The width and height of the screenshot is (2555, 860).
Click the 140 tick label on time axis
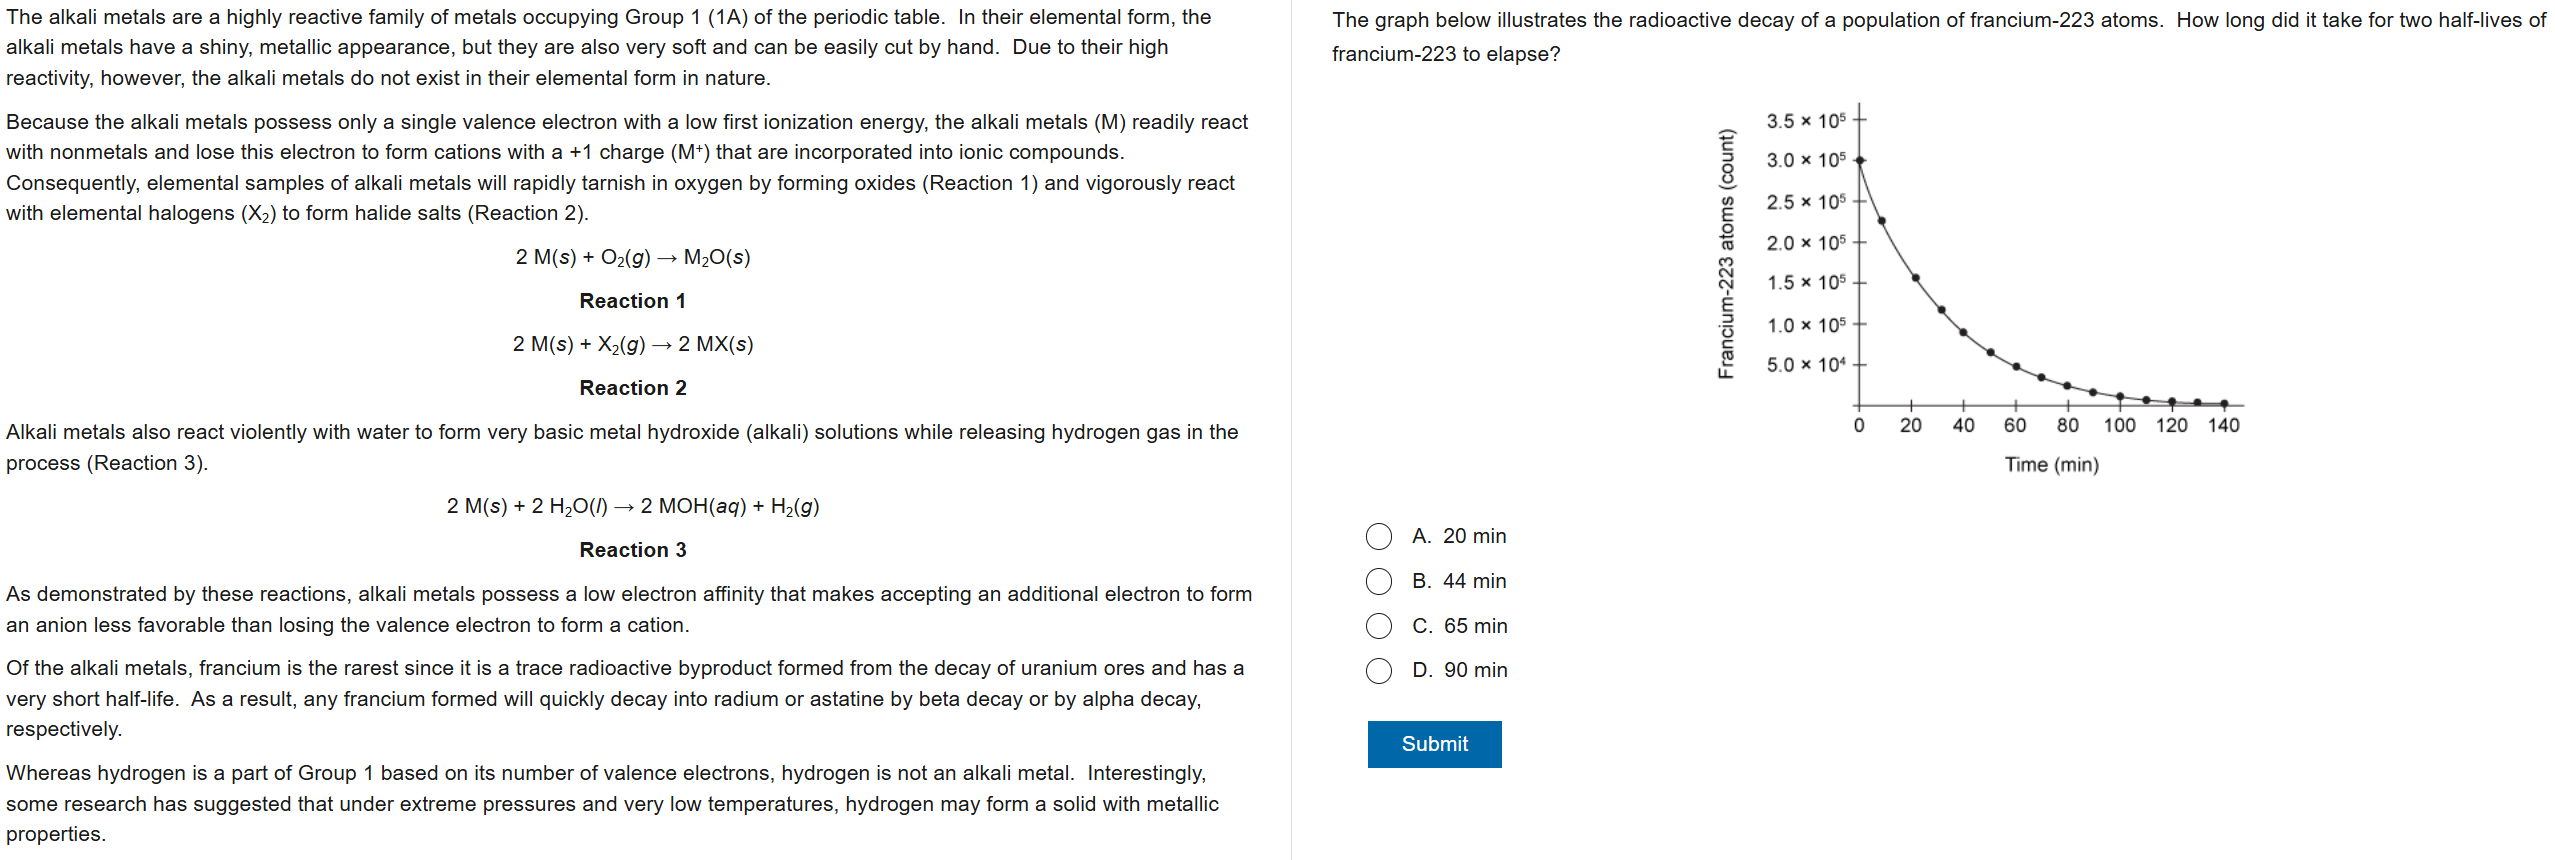pyautogui.click(x=2223, y=426)
